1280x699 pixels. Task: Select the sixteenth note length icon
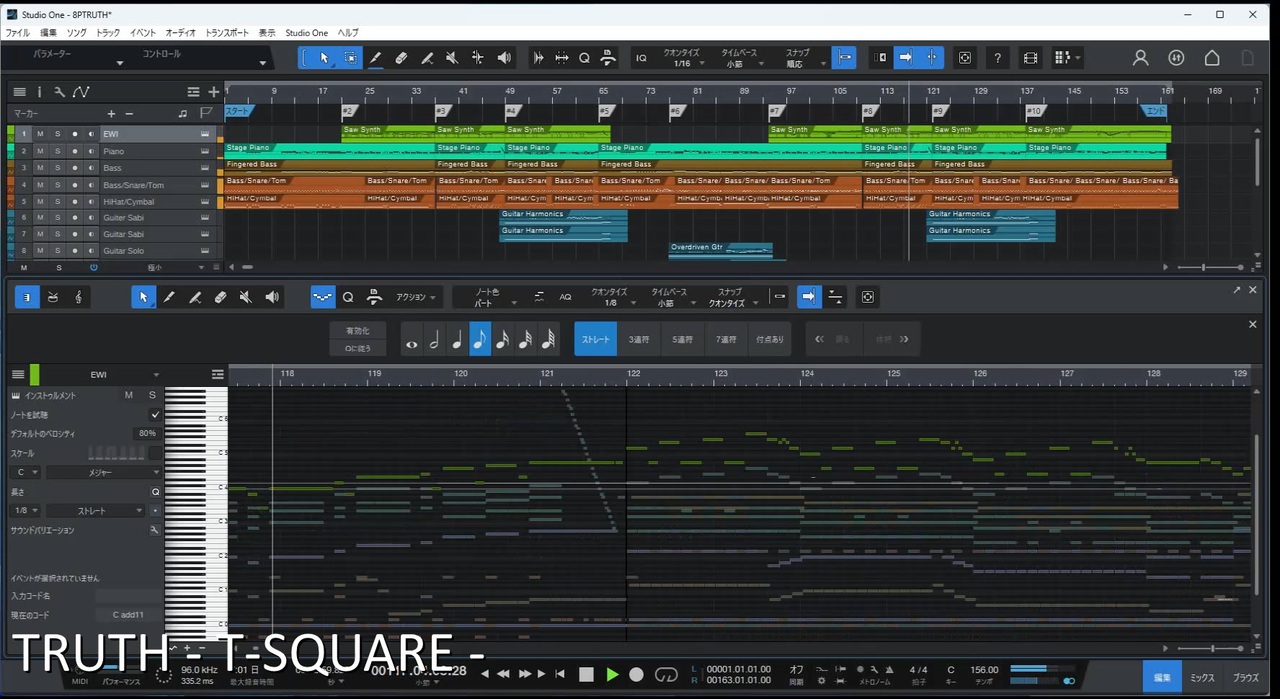click(503, 340)
